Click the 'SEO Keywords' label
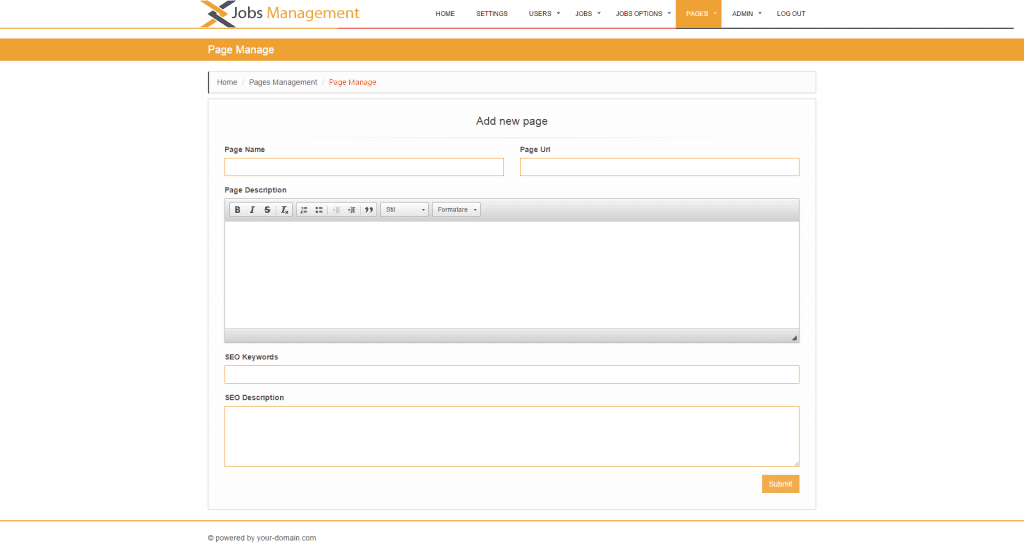This screenshot has width=1024, height=549. pos(251,357)
